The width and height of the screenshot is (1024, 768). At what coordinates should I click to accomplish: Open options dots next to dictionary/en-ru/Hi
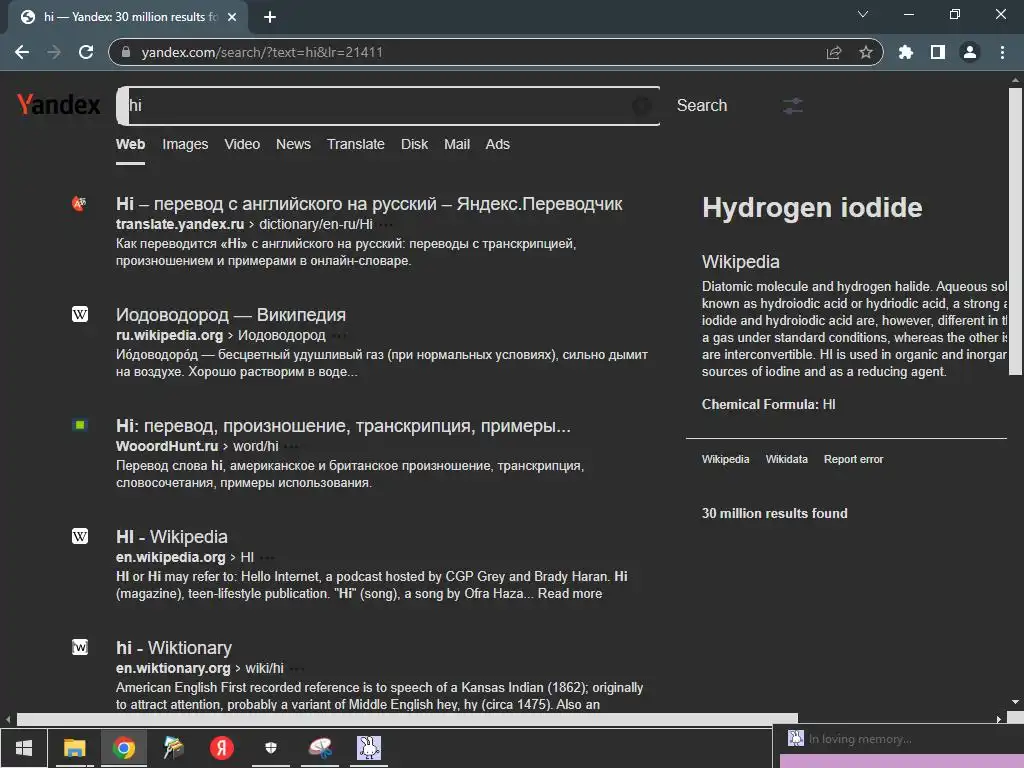[x=386, y=225]
